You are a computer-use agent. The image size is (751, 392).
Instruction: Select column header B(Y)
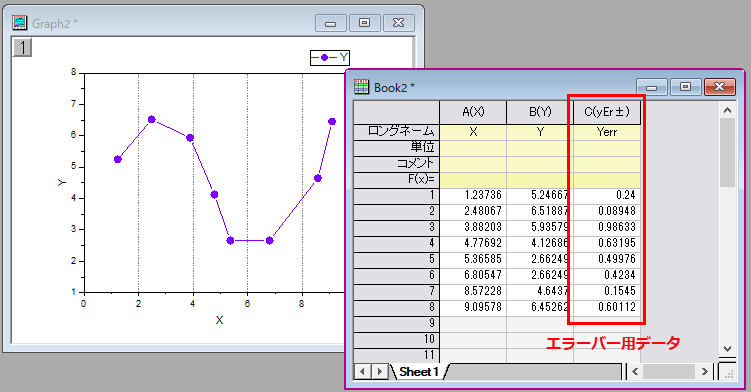540,112
